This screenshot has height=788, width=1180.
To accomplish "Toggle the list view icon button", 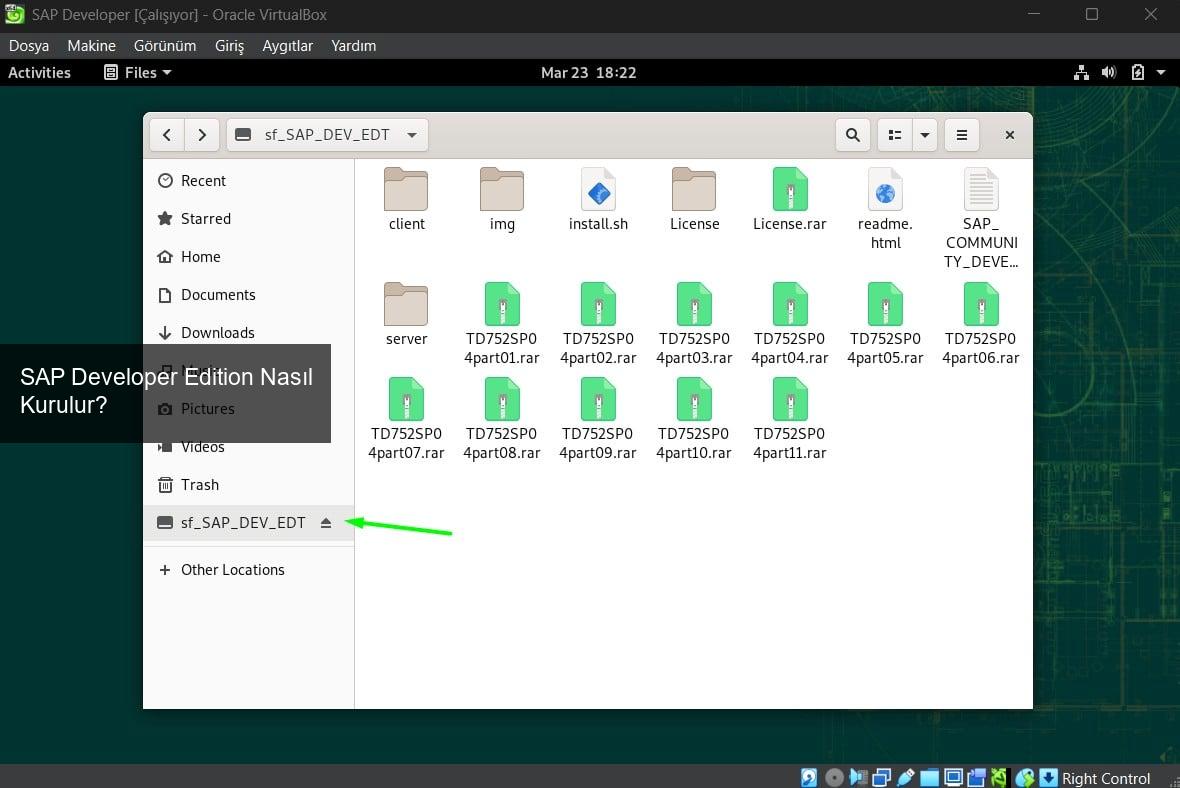I will [x=895, y=135].
